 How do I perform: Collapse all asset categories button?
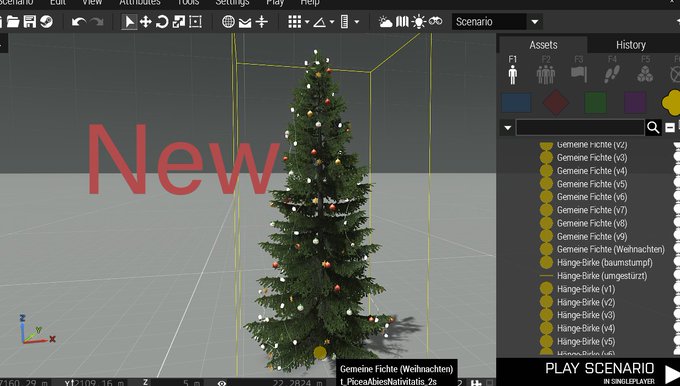[670, 128]
